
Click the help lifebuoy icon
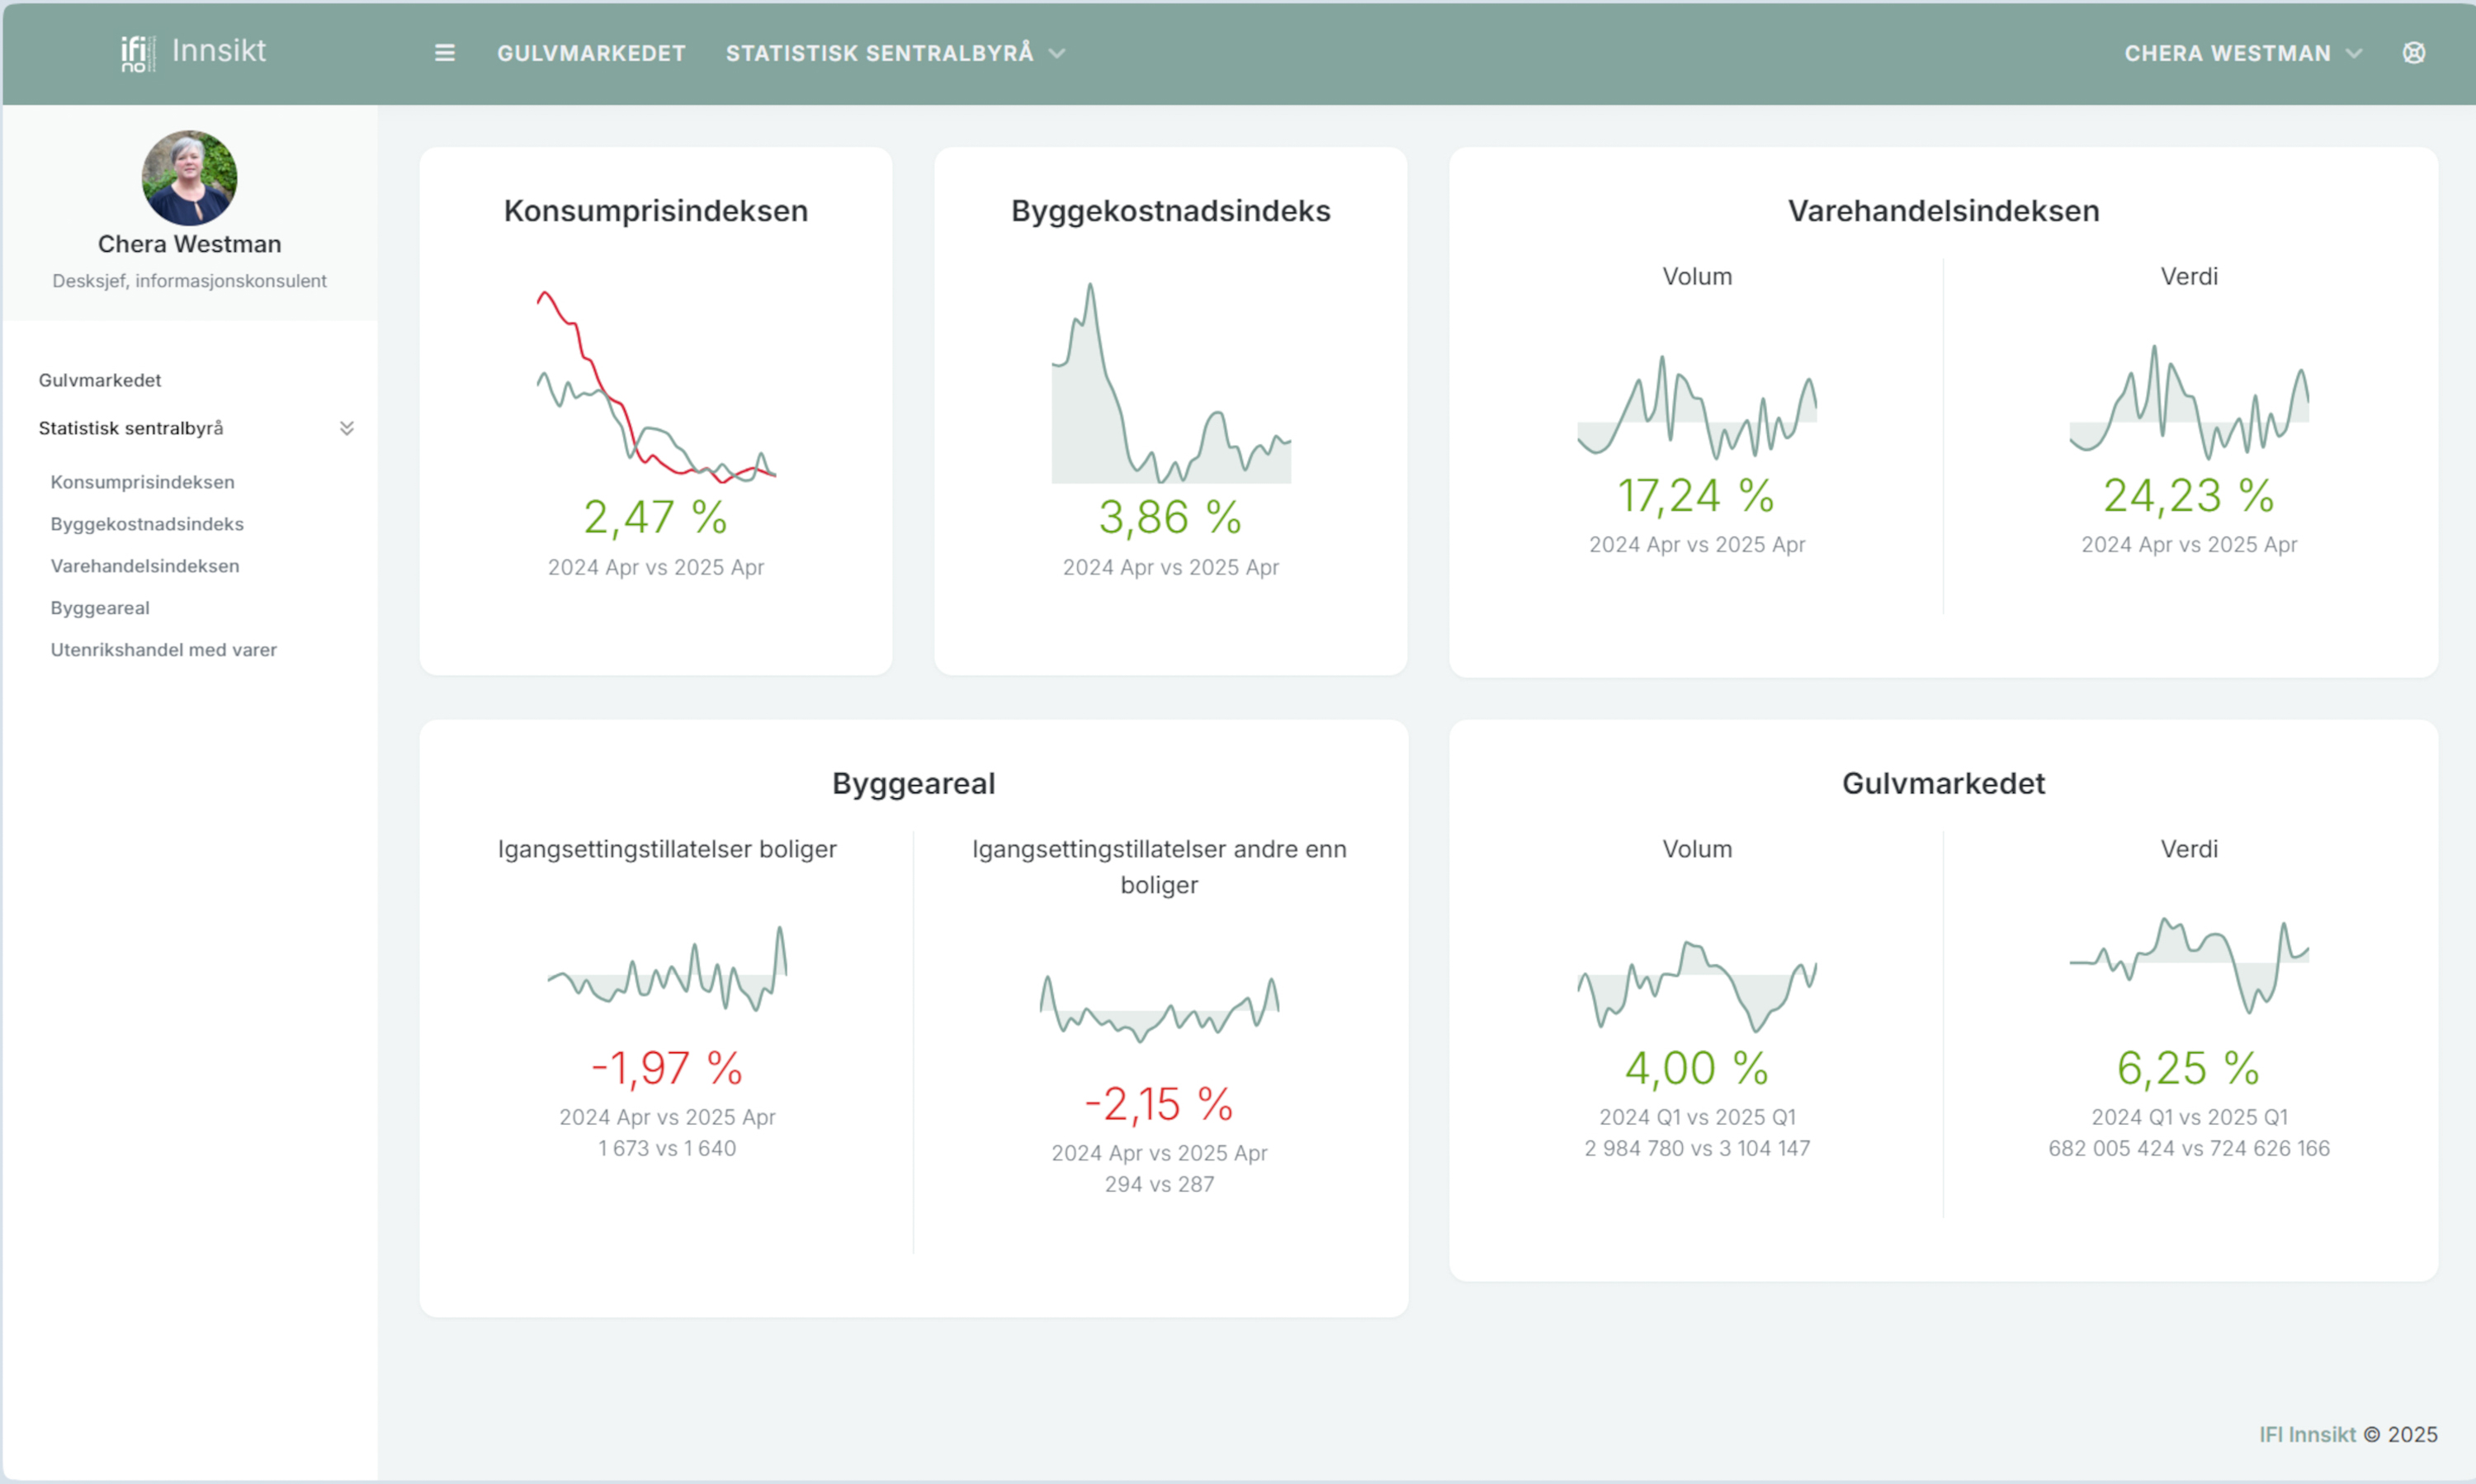click(x=2413, y=53)
